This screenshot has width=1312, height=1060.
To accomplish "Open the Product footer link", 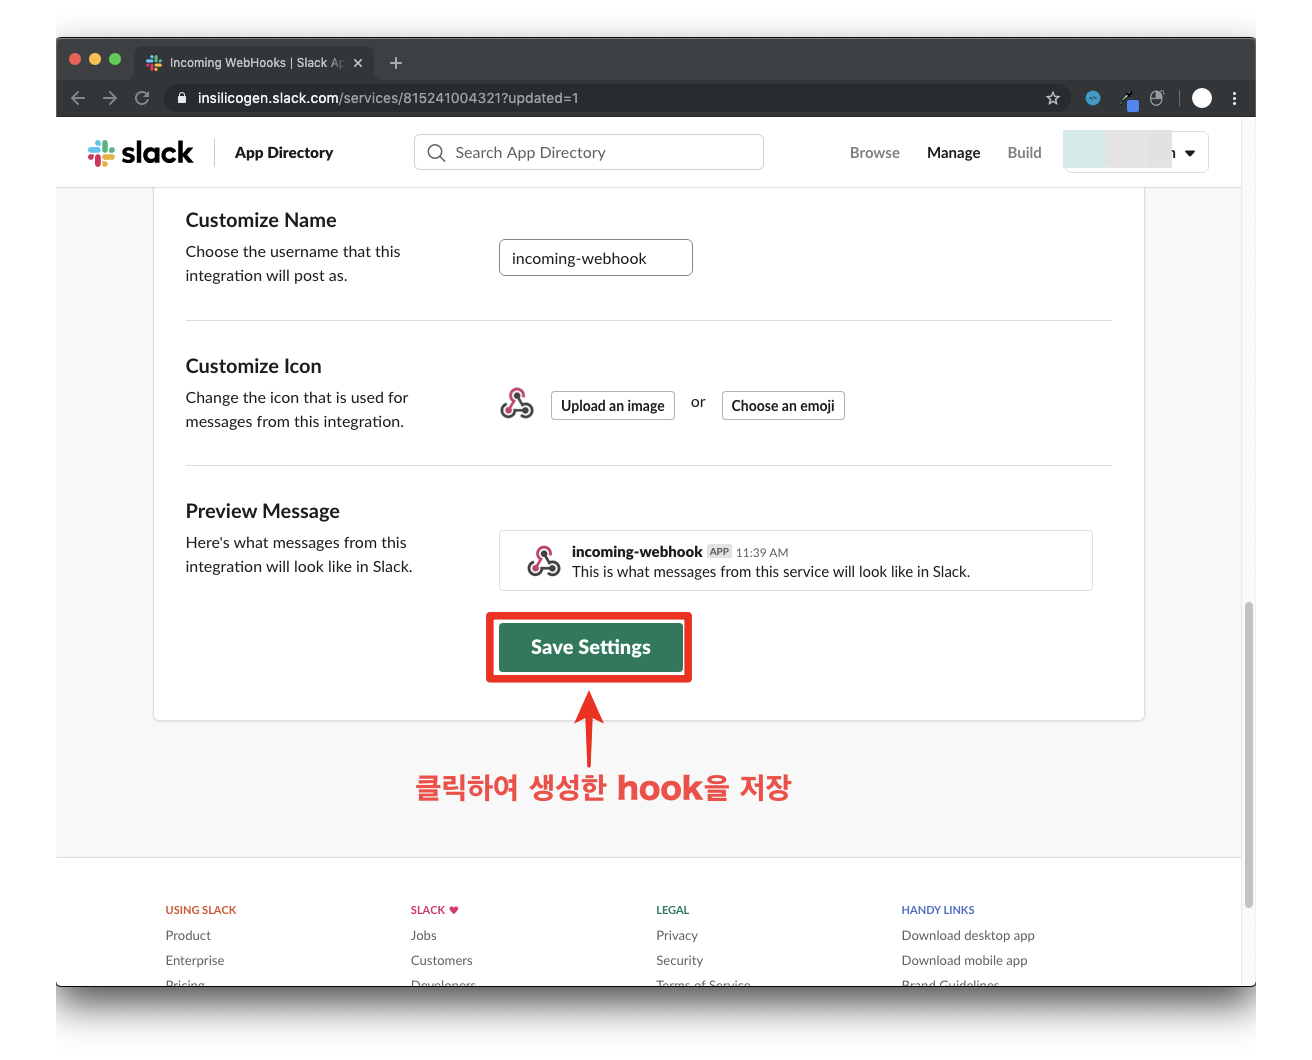I will click(x=188, y=936).
